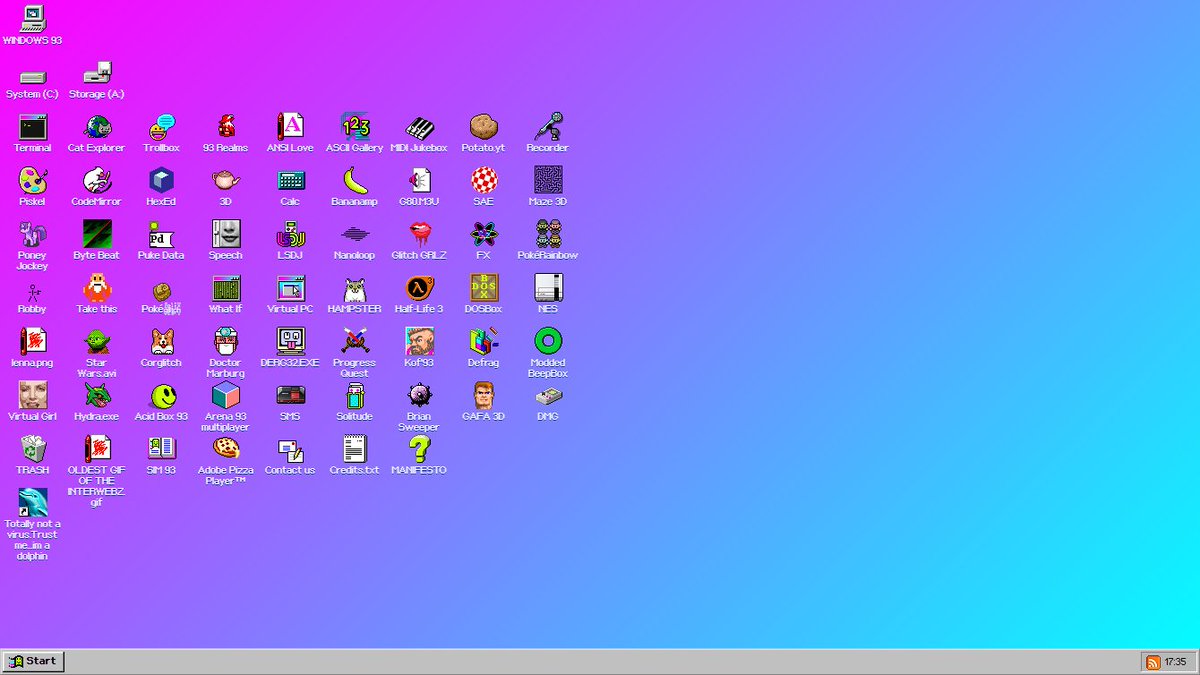Launch the FX atom icon
This screenshot has width=1200, height=675.
[x=484, y=234]
